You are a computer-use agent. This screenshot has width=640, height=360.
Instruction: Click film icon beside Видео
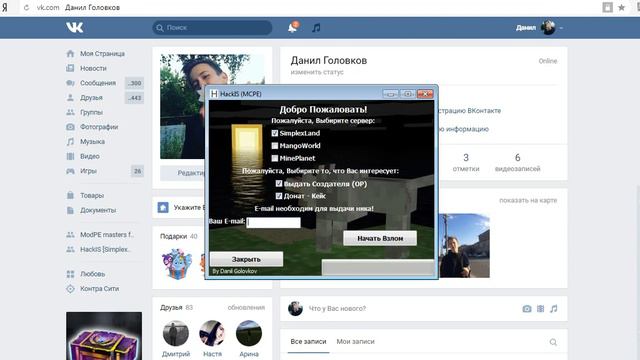click(x=70, y=156)
